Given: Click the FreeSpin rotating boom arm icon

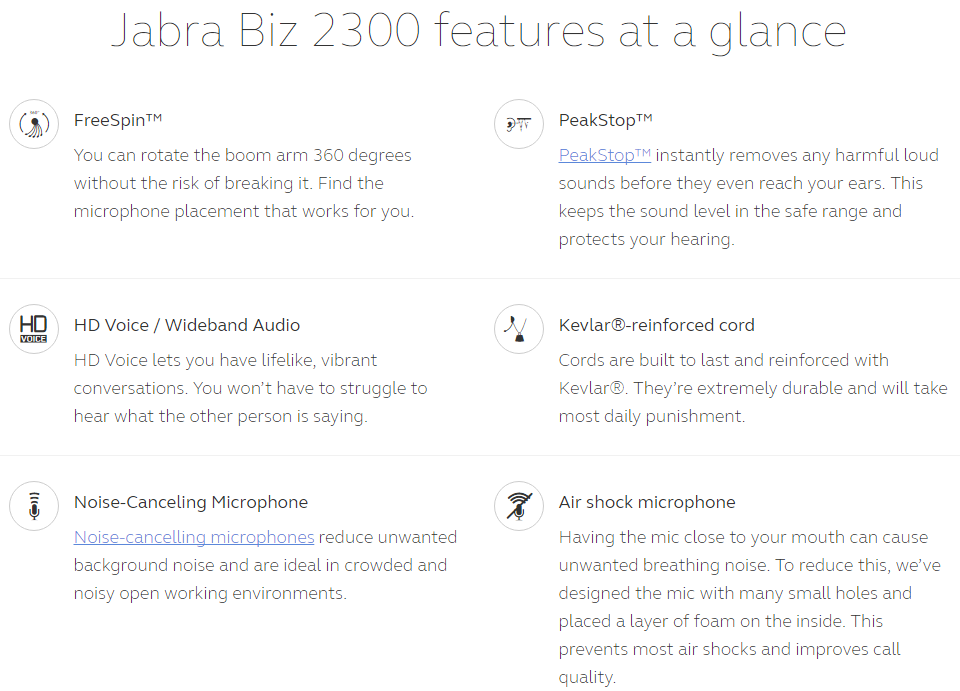Looking at the screenshot, I should click(x=34, y=124).
